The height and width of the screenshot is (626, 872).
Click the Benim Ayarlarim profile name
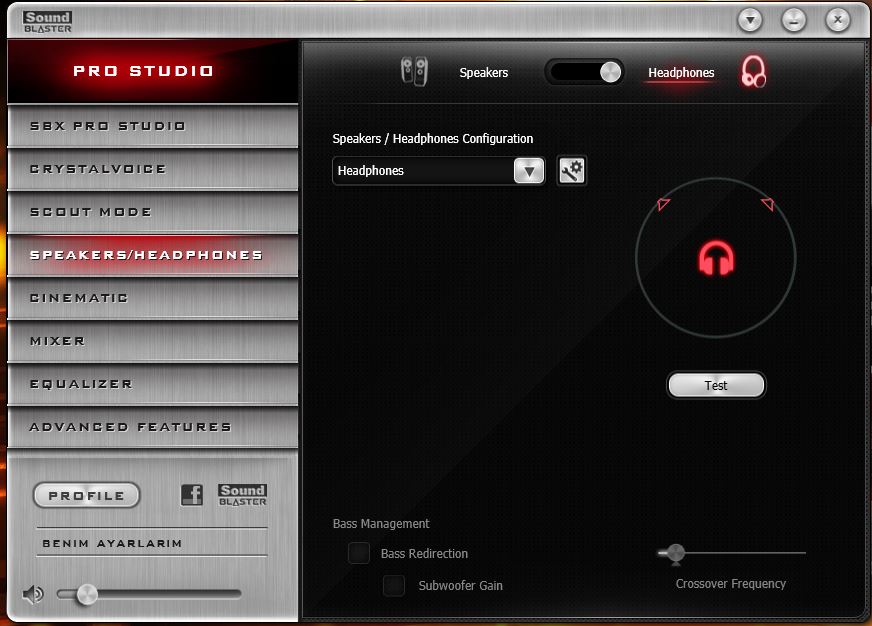tap(112, 543)
